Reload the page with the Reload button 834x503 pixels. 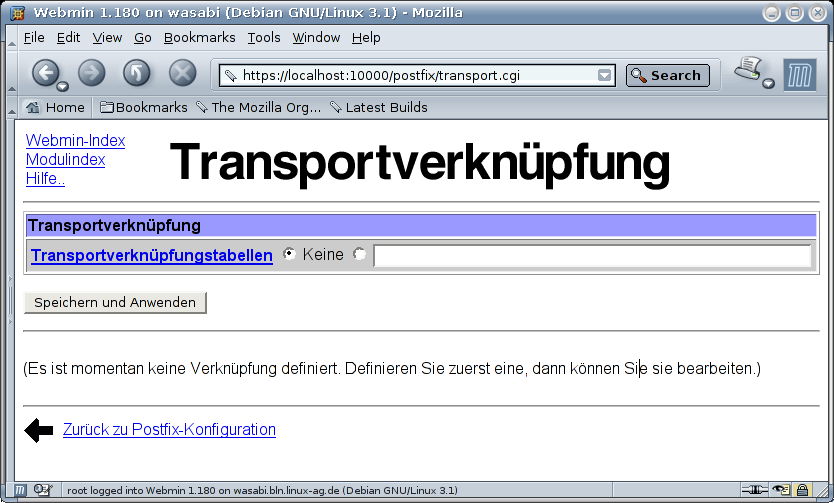point(137,73)
